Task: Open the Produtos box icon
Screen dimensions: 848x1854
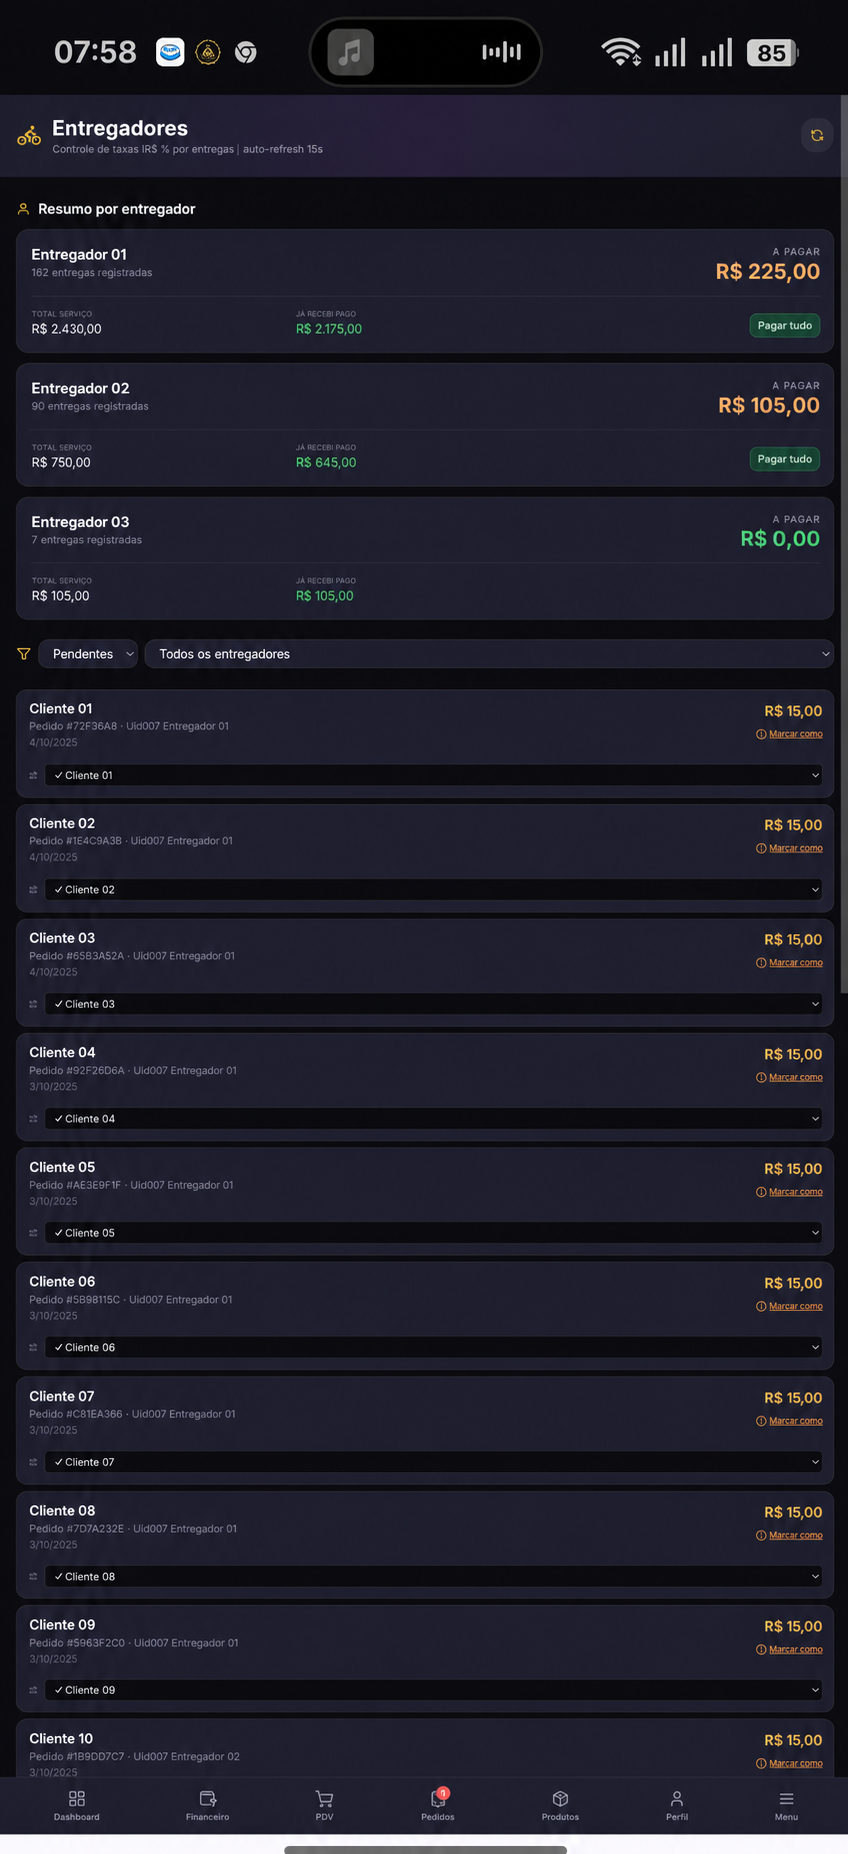Action: click(560, 1798)
